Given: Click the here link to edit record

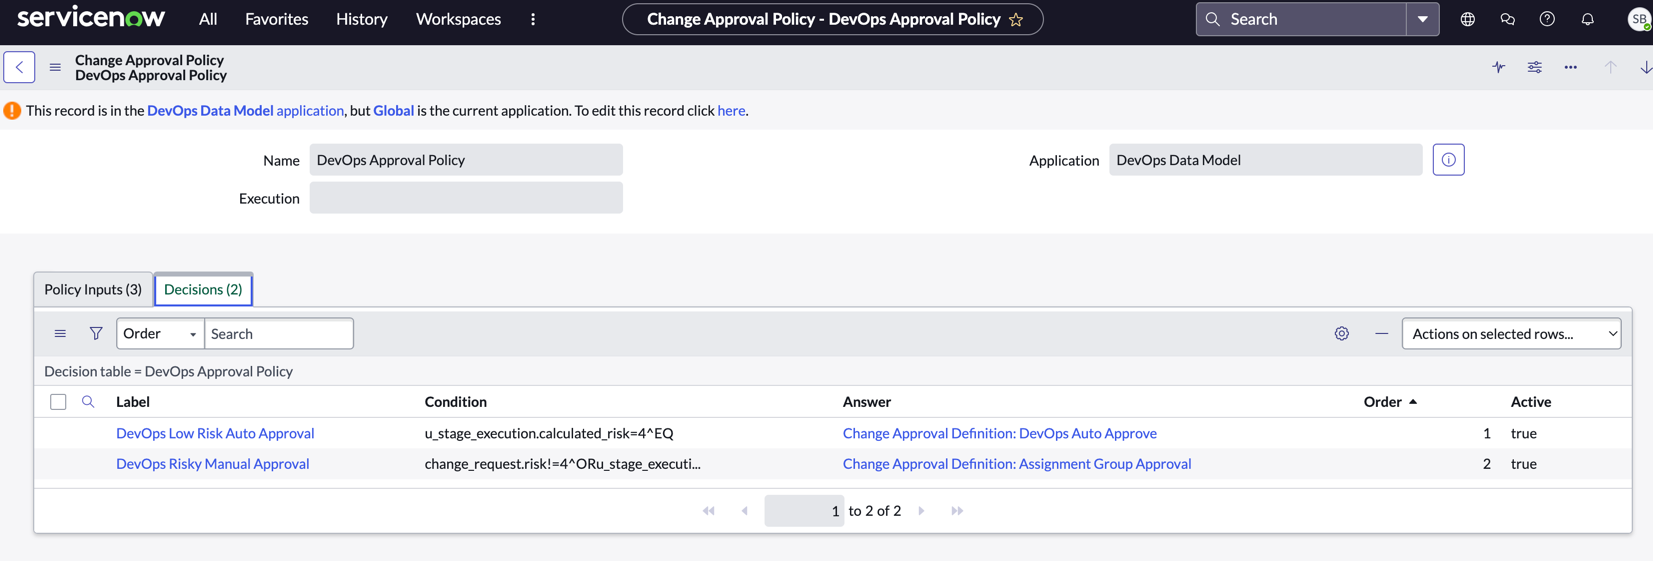Looking at the screenshot, I should tap(731, 110).
